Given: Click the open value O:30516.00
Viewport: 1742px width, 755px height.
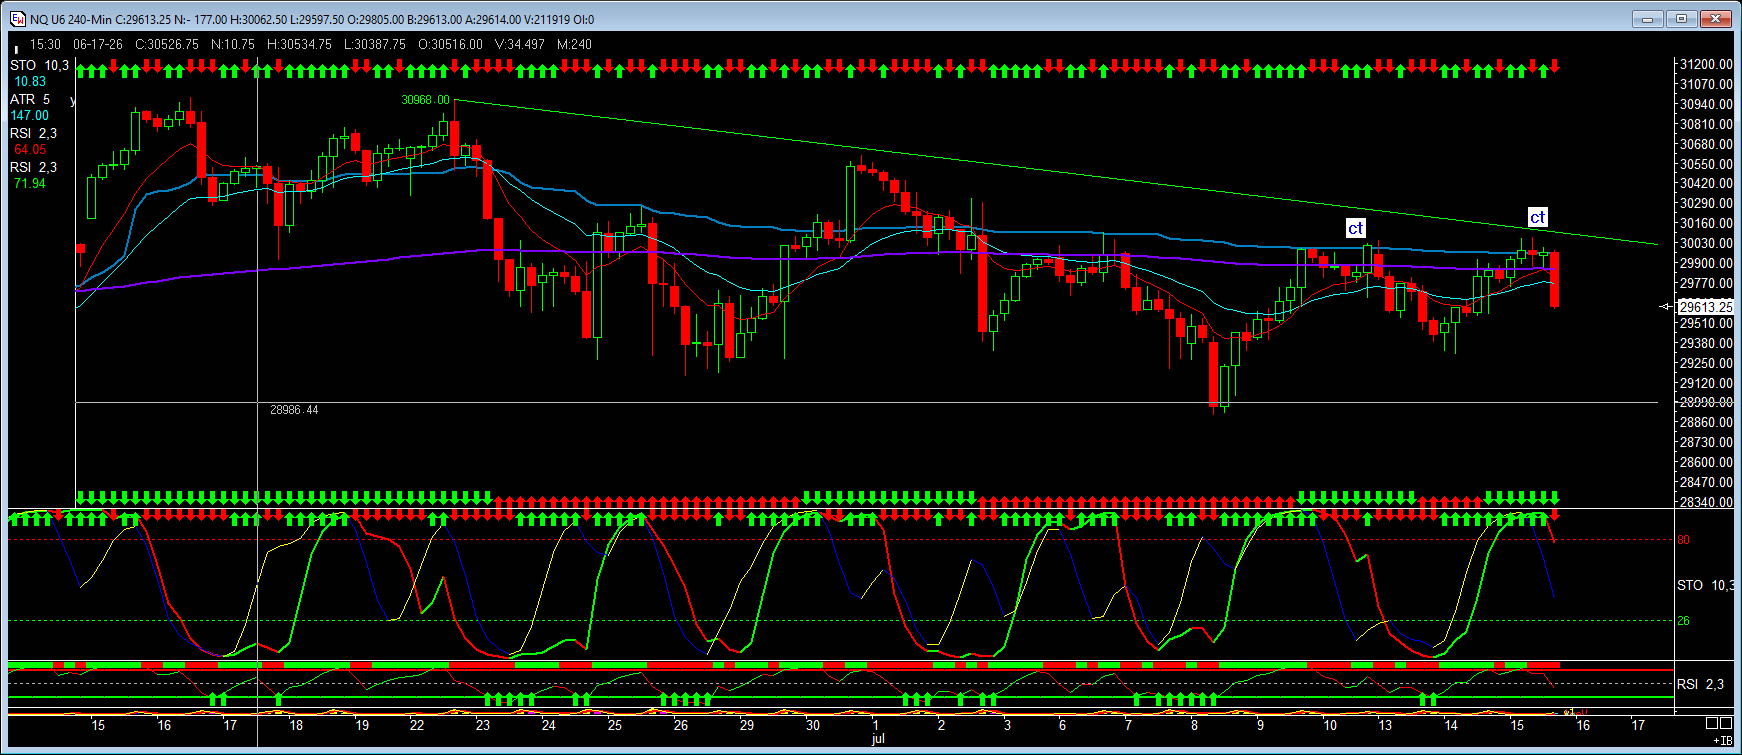Looking at the screenshot, I should coord(450,44).
